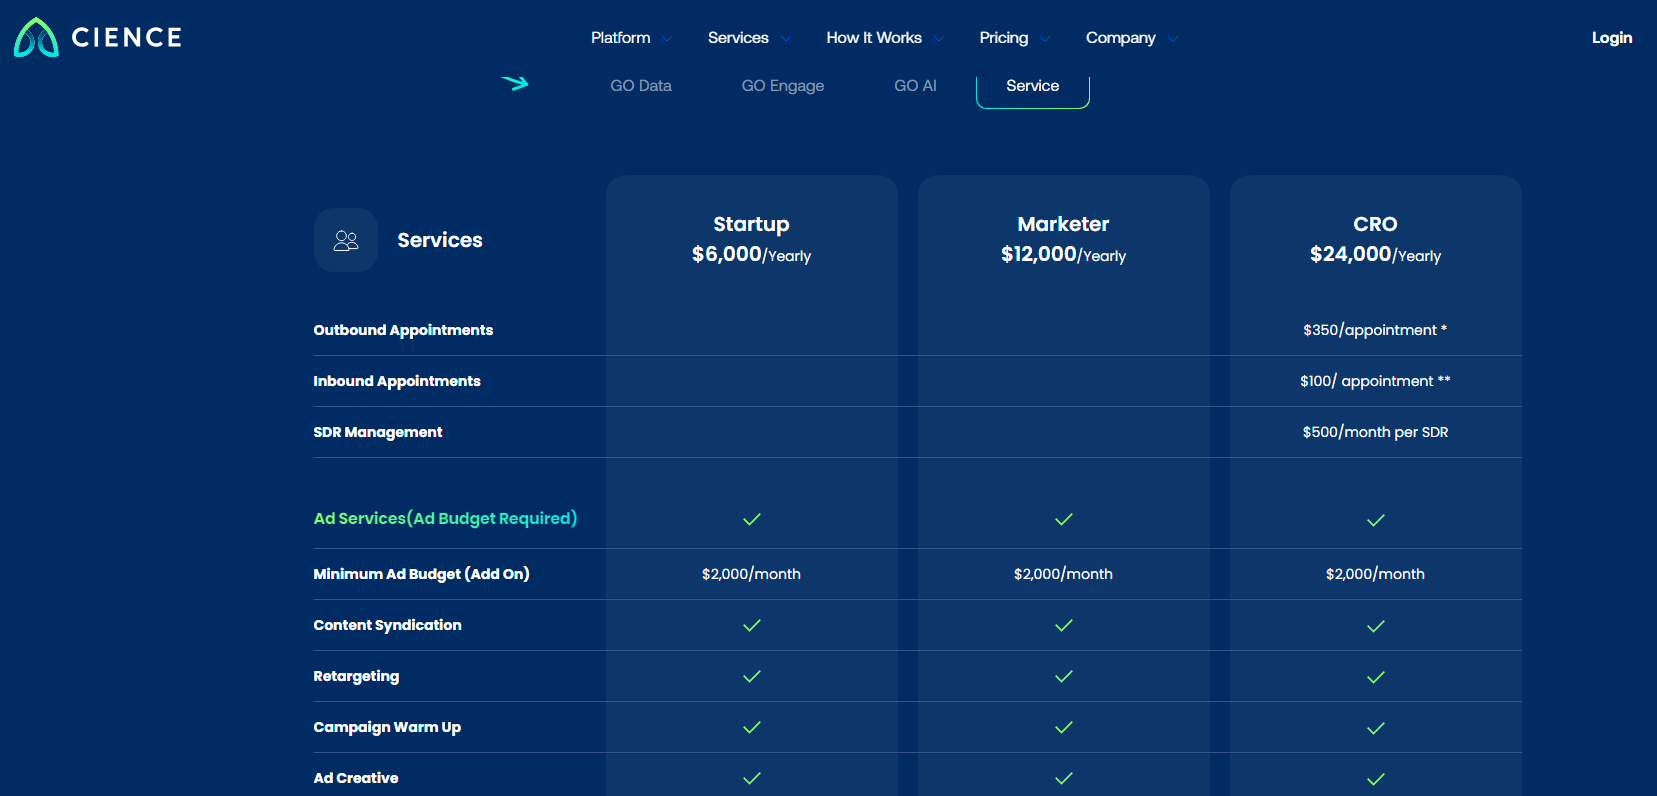Viewport: 1657px width, 796px height.
Task: Click the Services people icon
Action: click(346, 240)
